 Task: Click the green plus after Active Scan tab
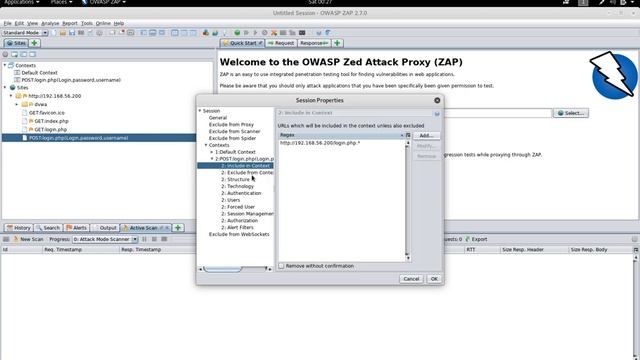(x=178, y=228)
